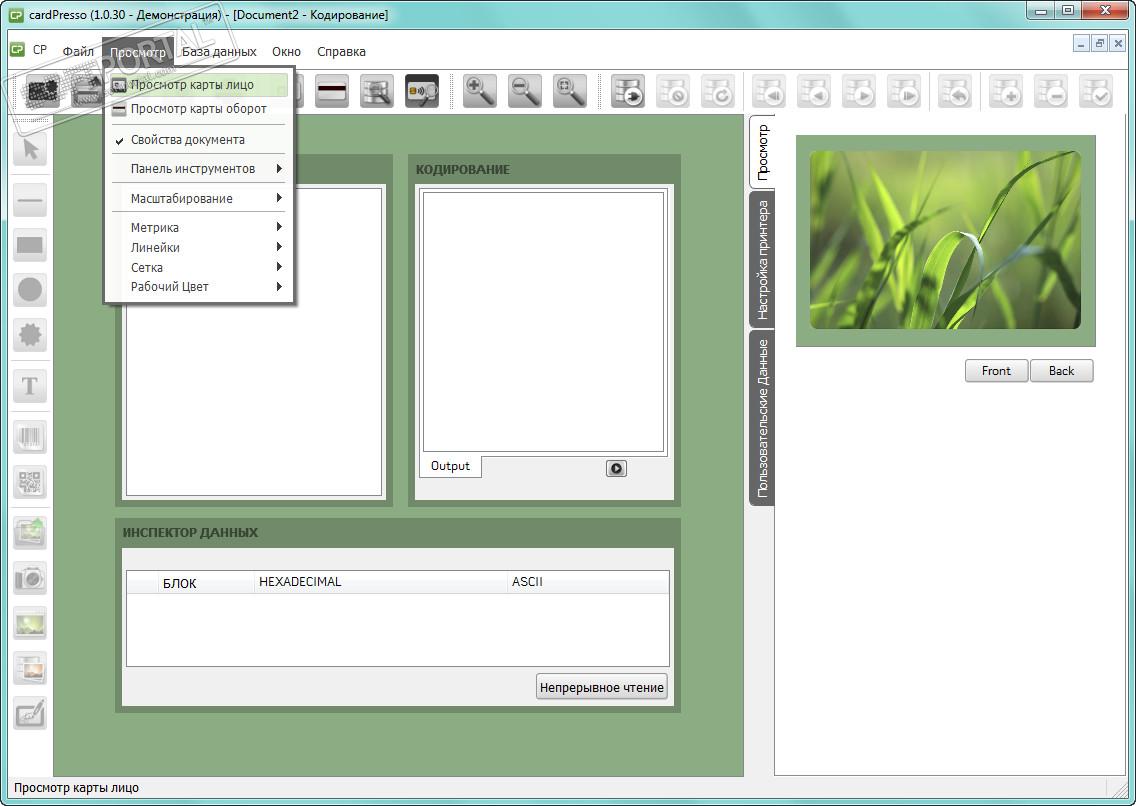Click the card design toolbar icon at far left
Viewport: 1136px width, 806px height.
pyautogui.click(x=43, y=91)
